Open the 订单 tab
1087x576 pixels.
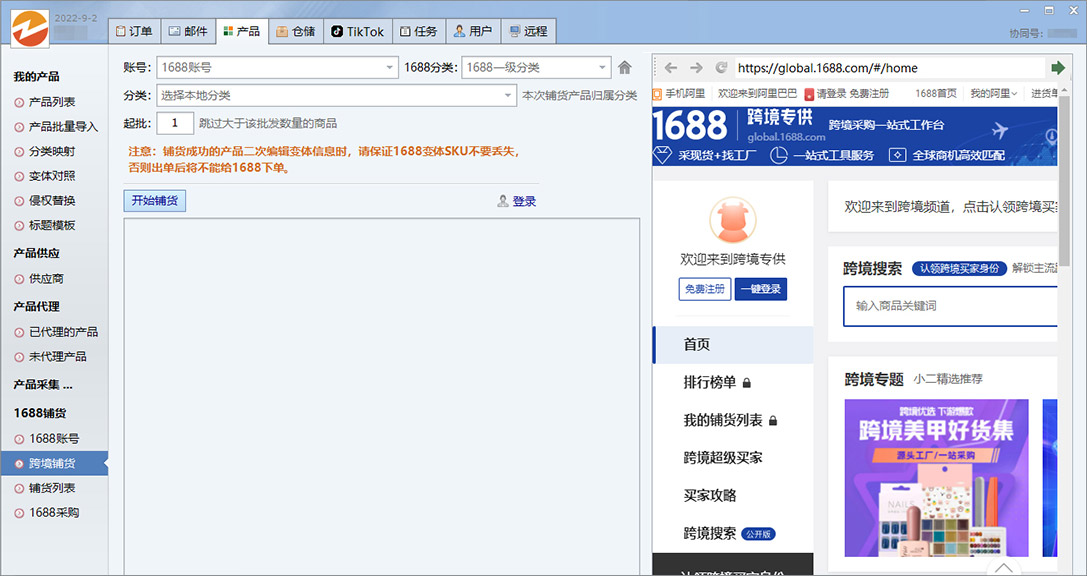[134, 31]
